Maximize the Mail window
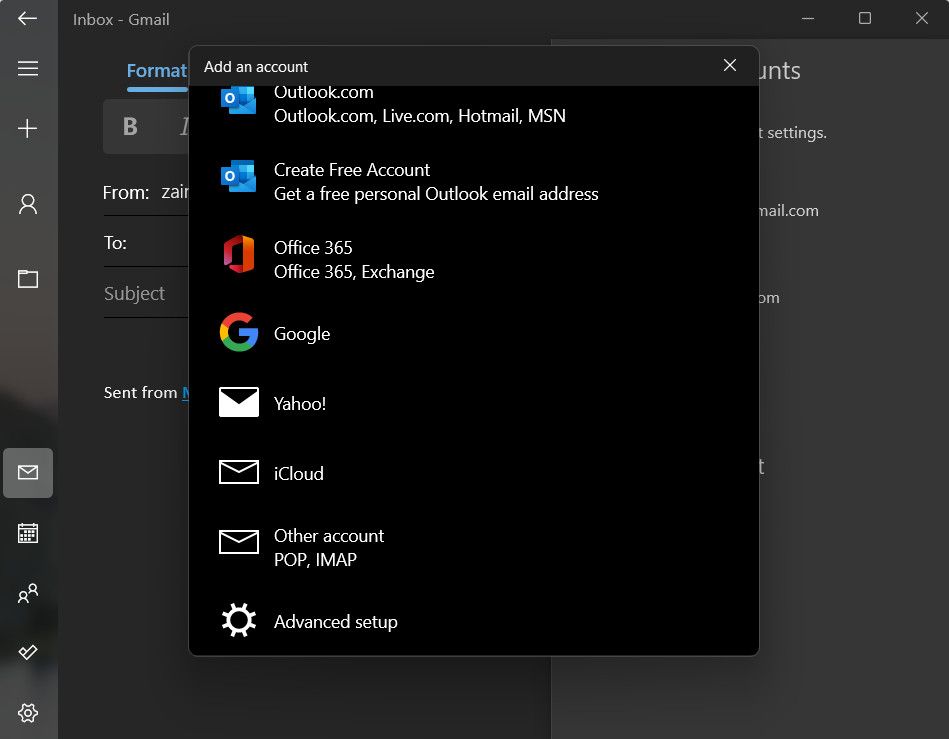 (x=865, y=19)
